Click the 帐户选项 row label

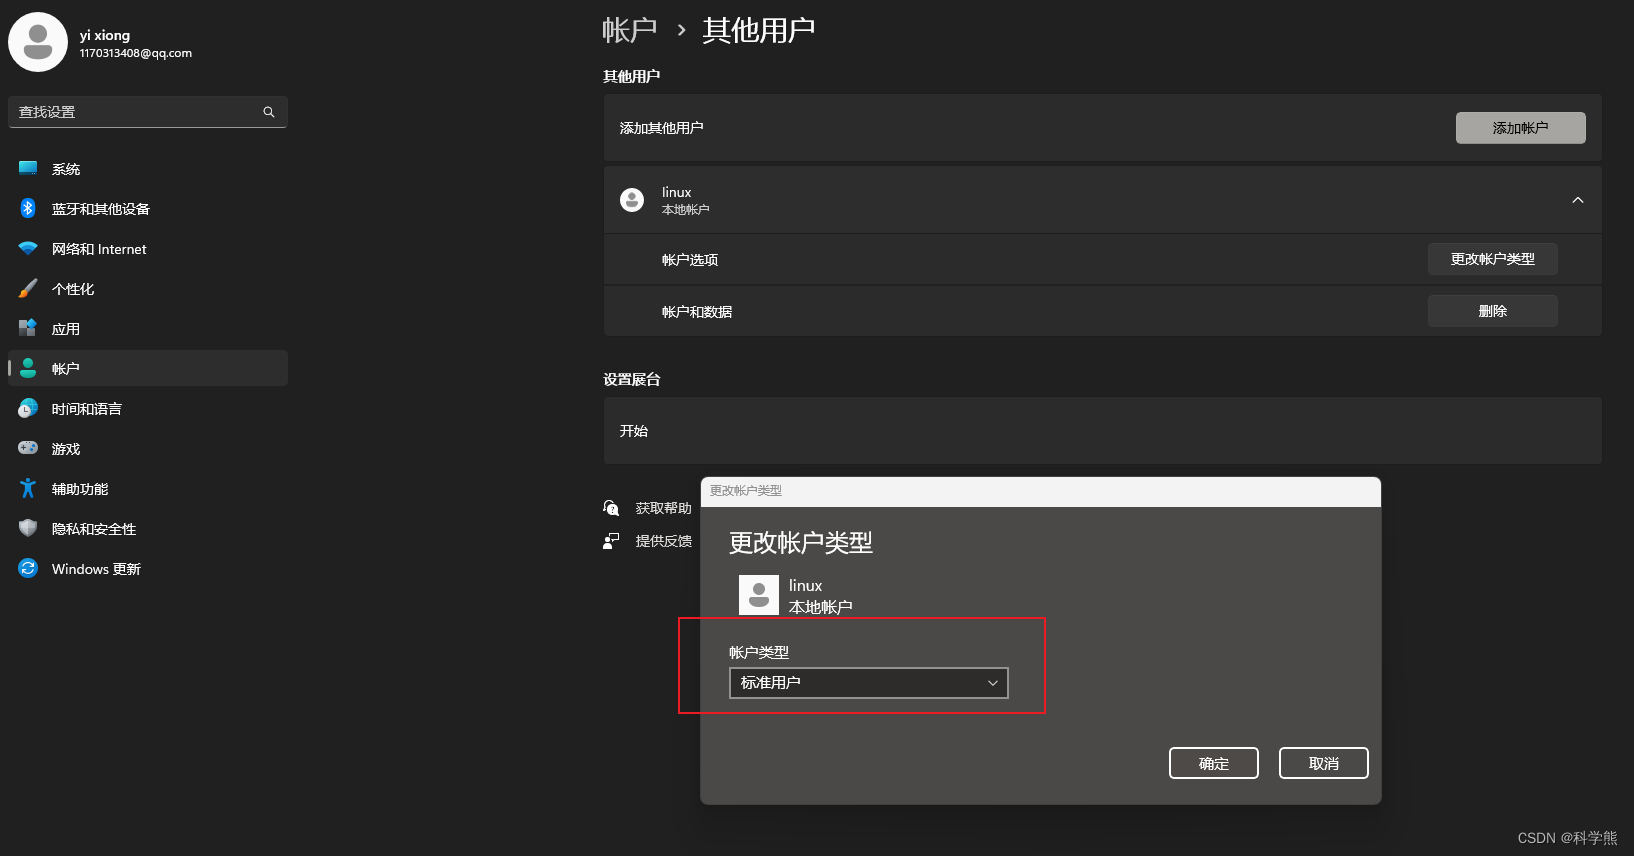point(690,260)
